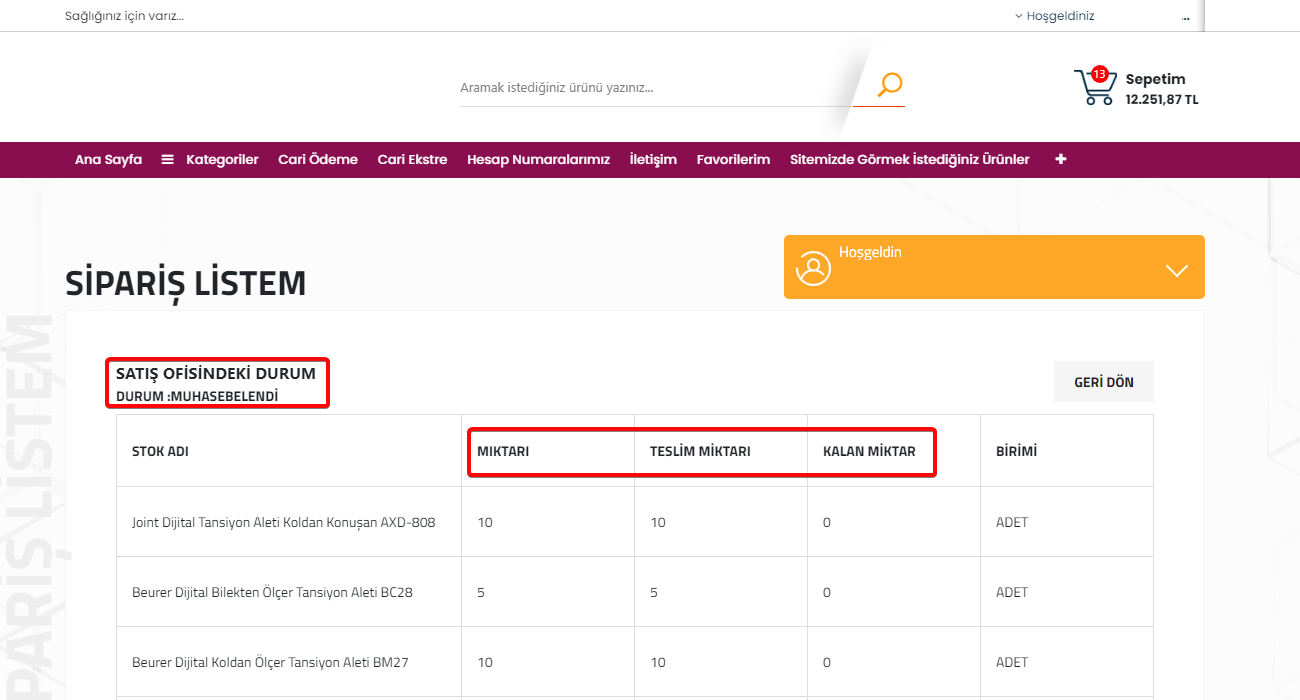The height and width of the screenshot is (700, 1300).
Task: Click the Sepetim cart total 12.251,87 TL
Action: click(1162, 100)
